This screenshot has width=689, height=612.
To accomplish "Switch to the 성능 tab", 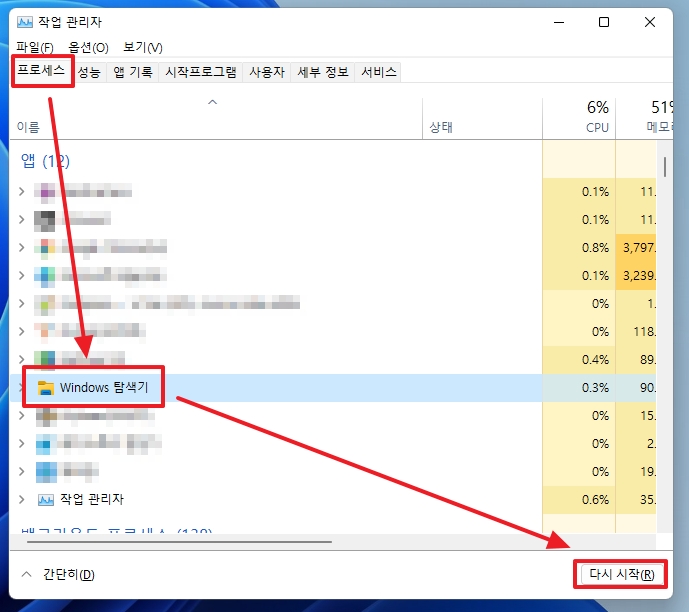I will coord(89,72).
